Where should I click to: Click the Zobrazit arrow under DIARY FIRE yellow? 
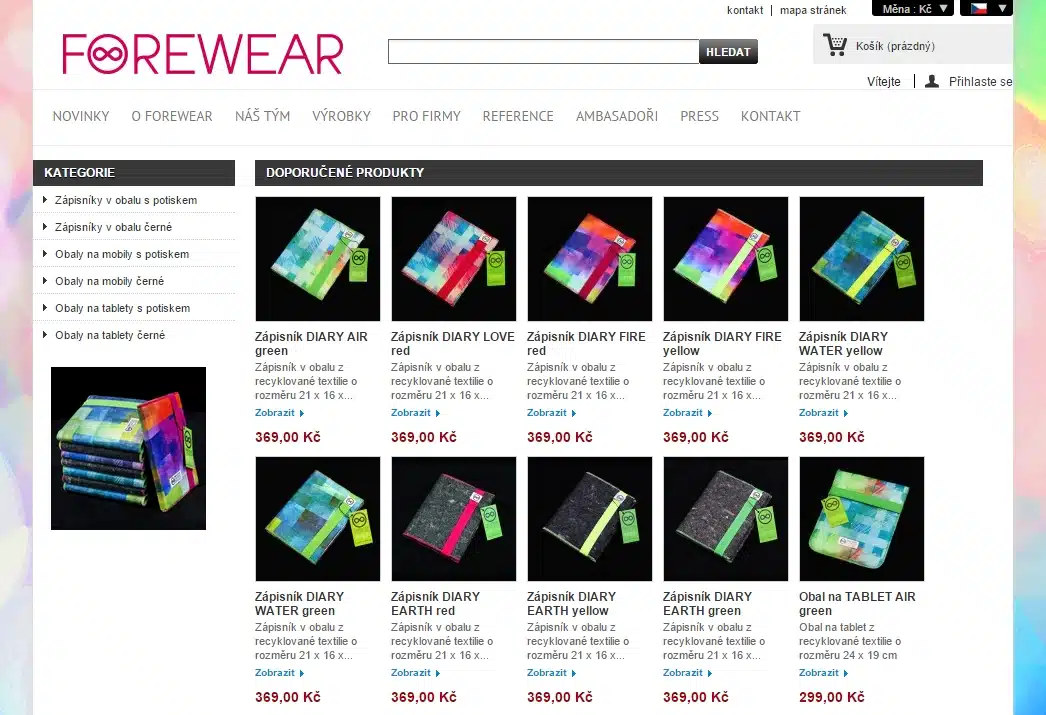[710, 414]
